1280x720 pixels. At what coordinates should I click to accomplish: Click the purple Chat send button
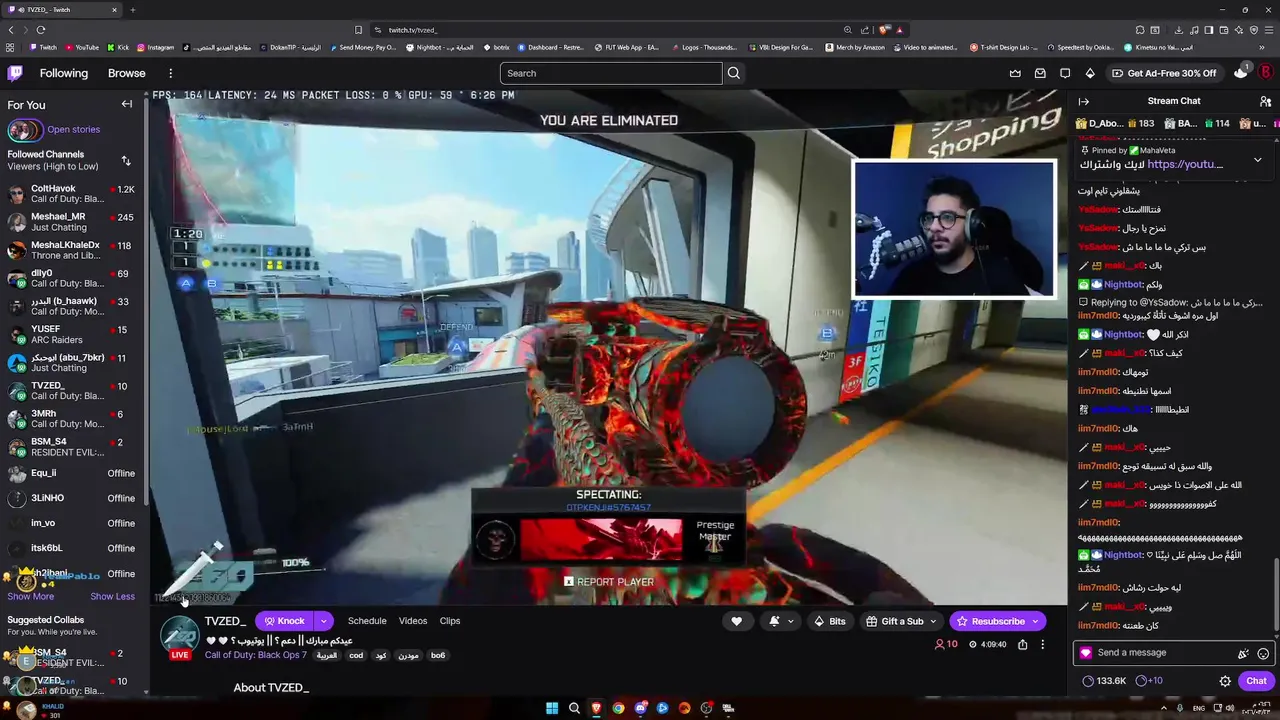coord(1257,681)
